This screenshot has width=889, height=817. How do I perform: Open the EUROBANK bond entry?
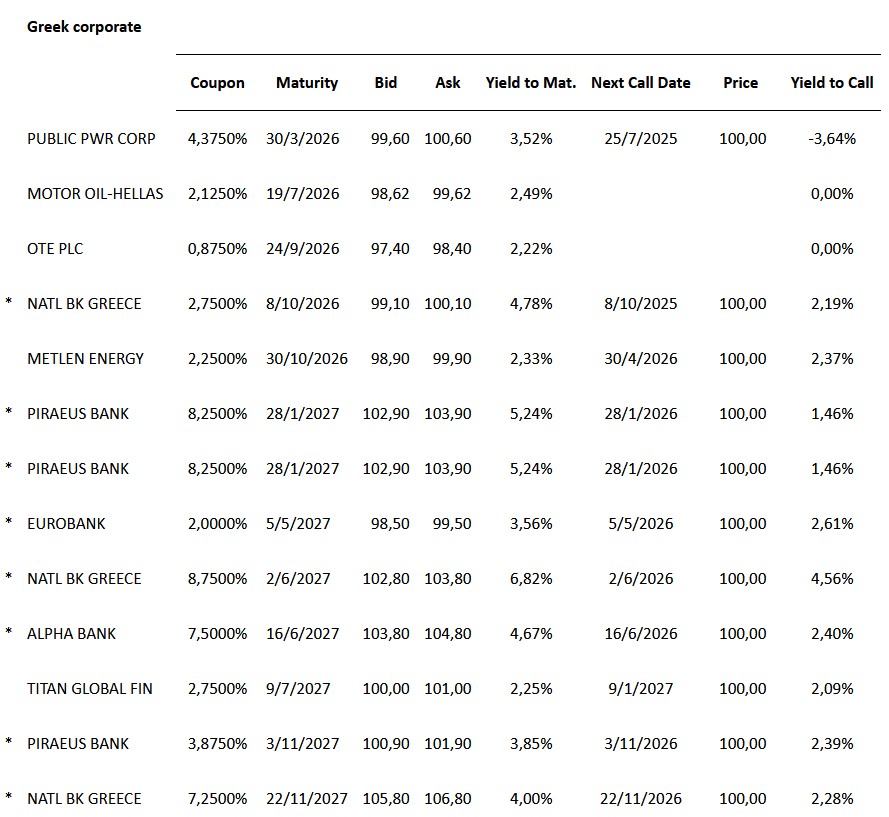[x=66, y=524]
